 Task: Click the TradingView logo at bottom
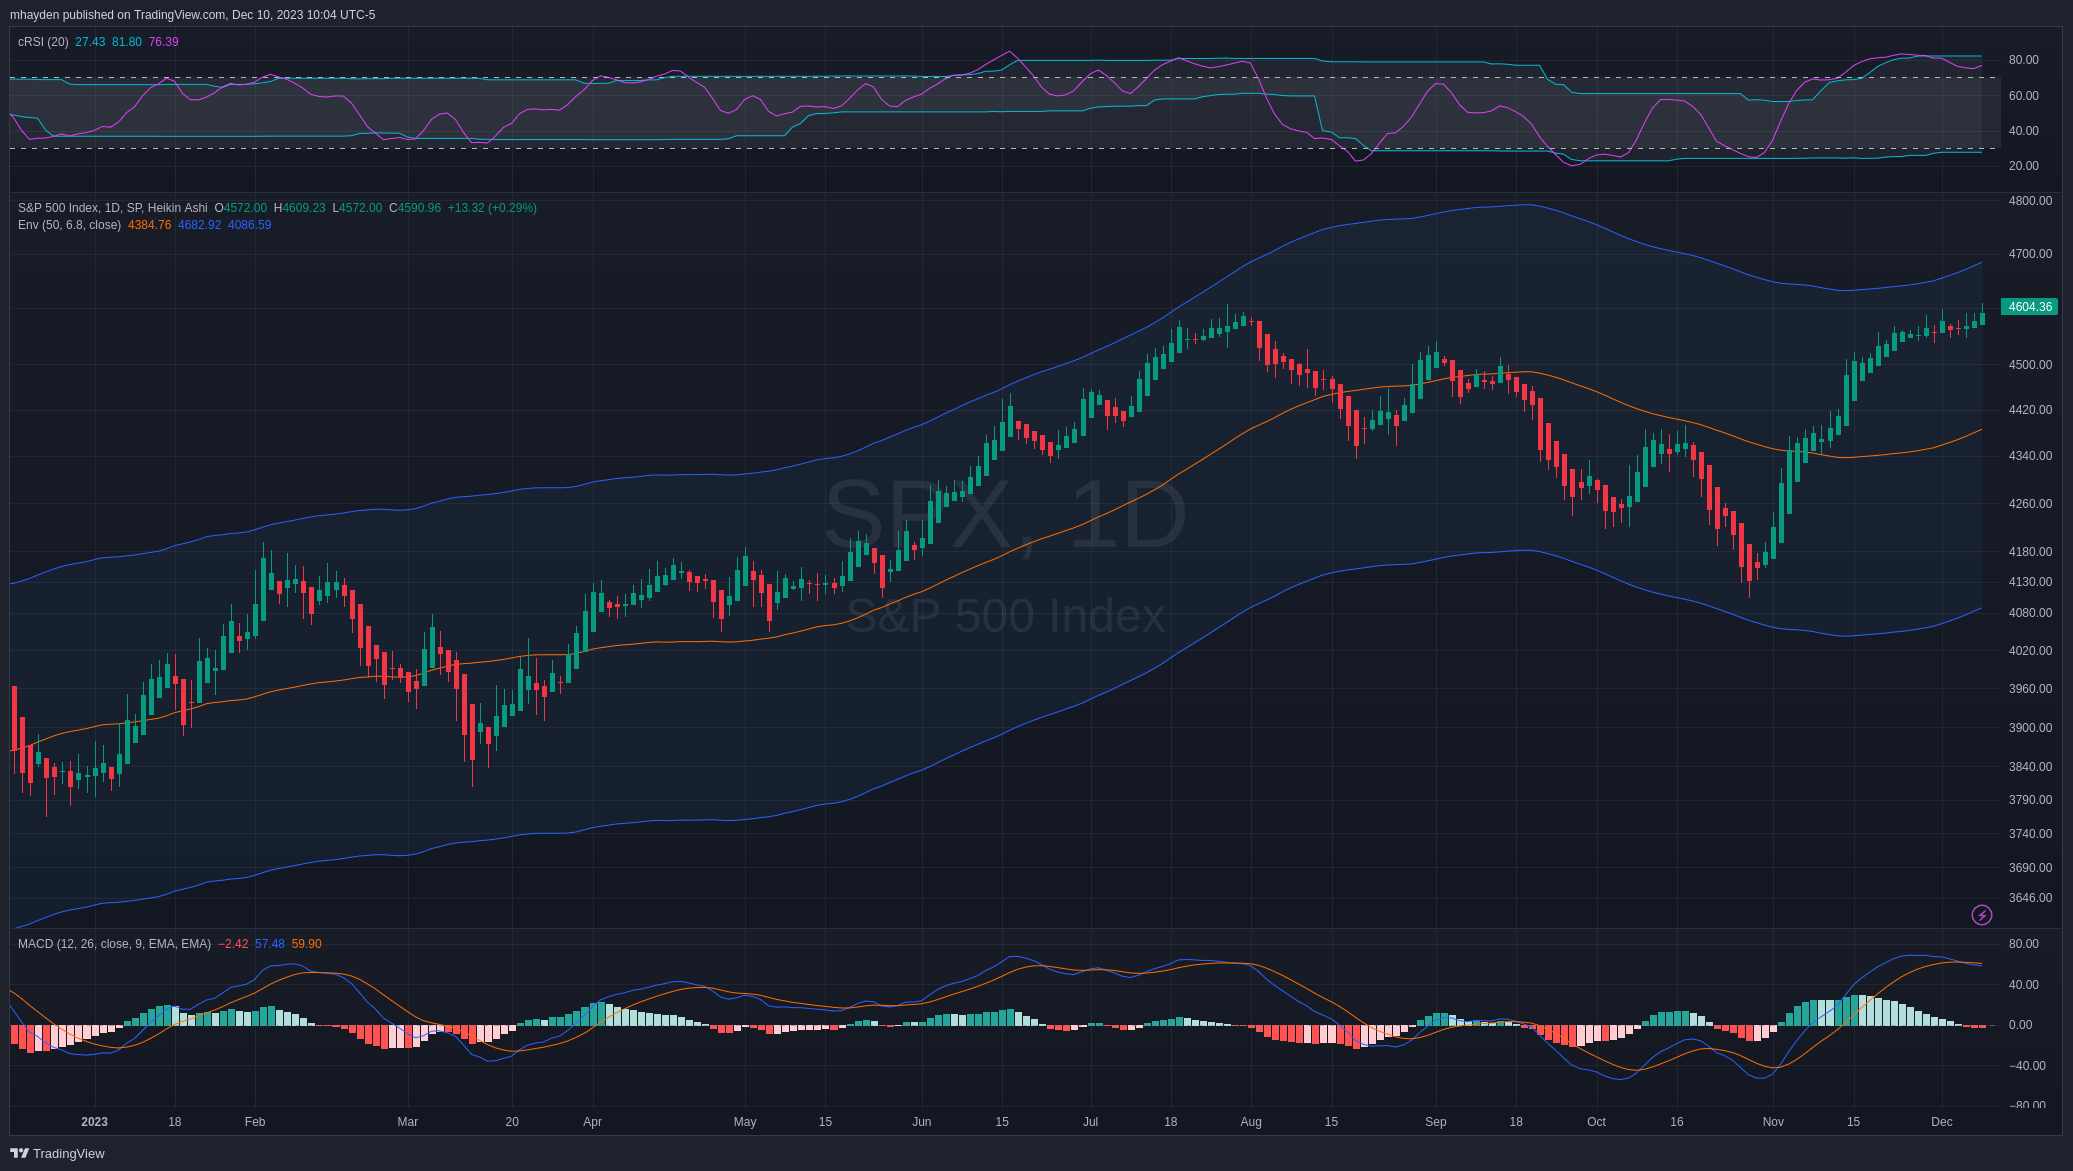coord(57,1153)
